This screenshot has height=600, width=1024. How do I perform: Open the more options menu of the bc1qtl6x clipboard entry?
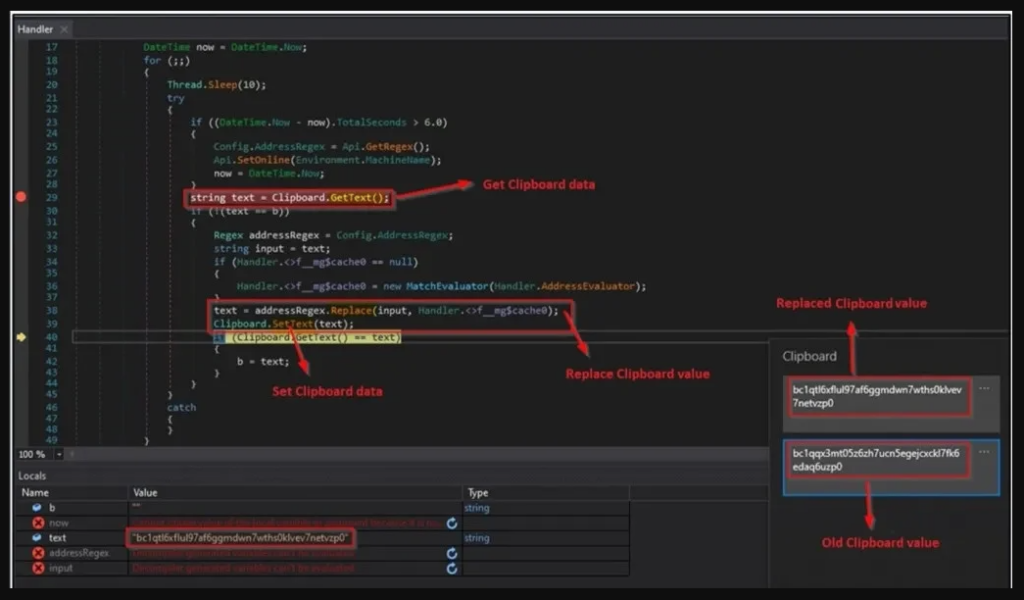[984, 388]
